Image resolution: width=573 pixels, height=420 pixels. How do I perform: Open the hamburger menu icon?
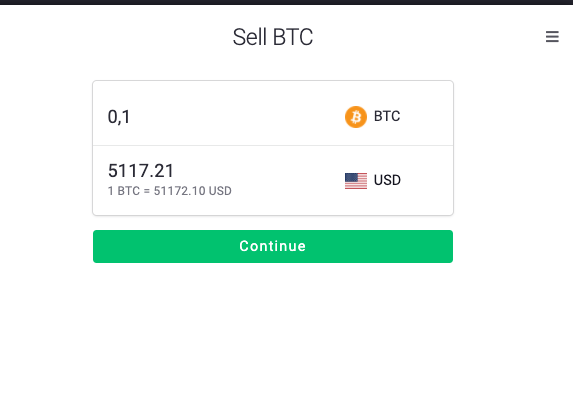[x=552, y=37]
